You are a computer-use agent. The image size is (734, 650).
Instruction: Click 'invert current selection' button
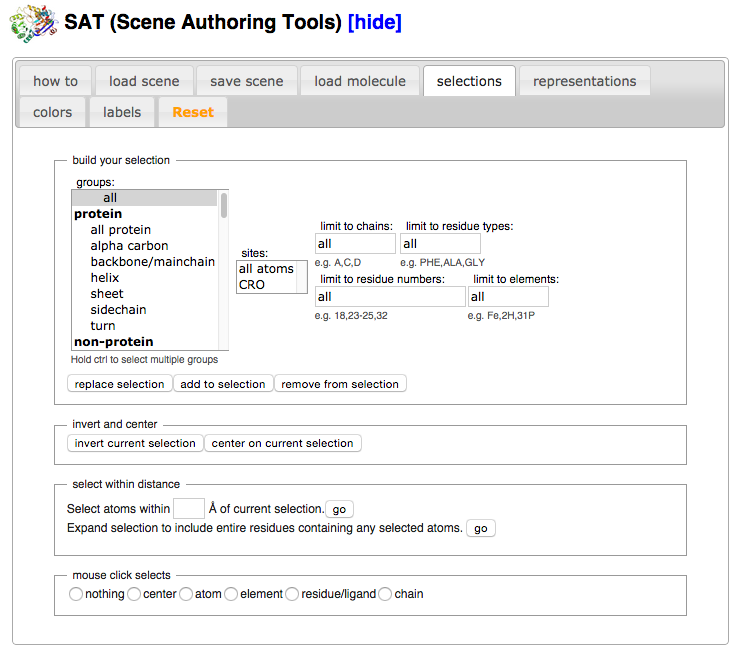tap(135, 443)
